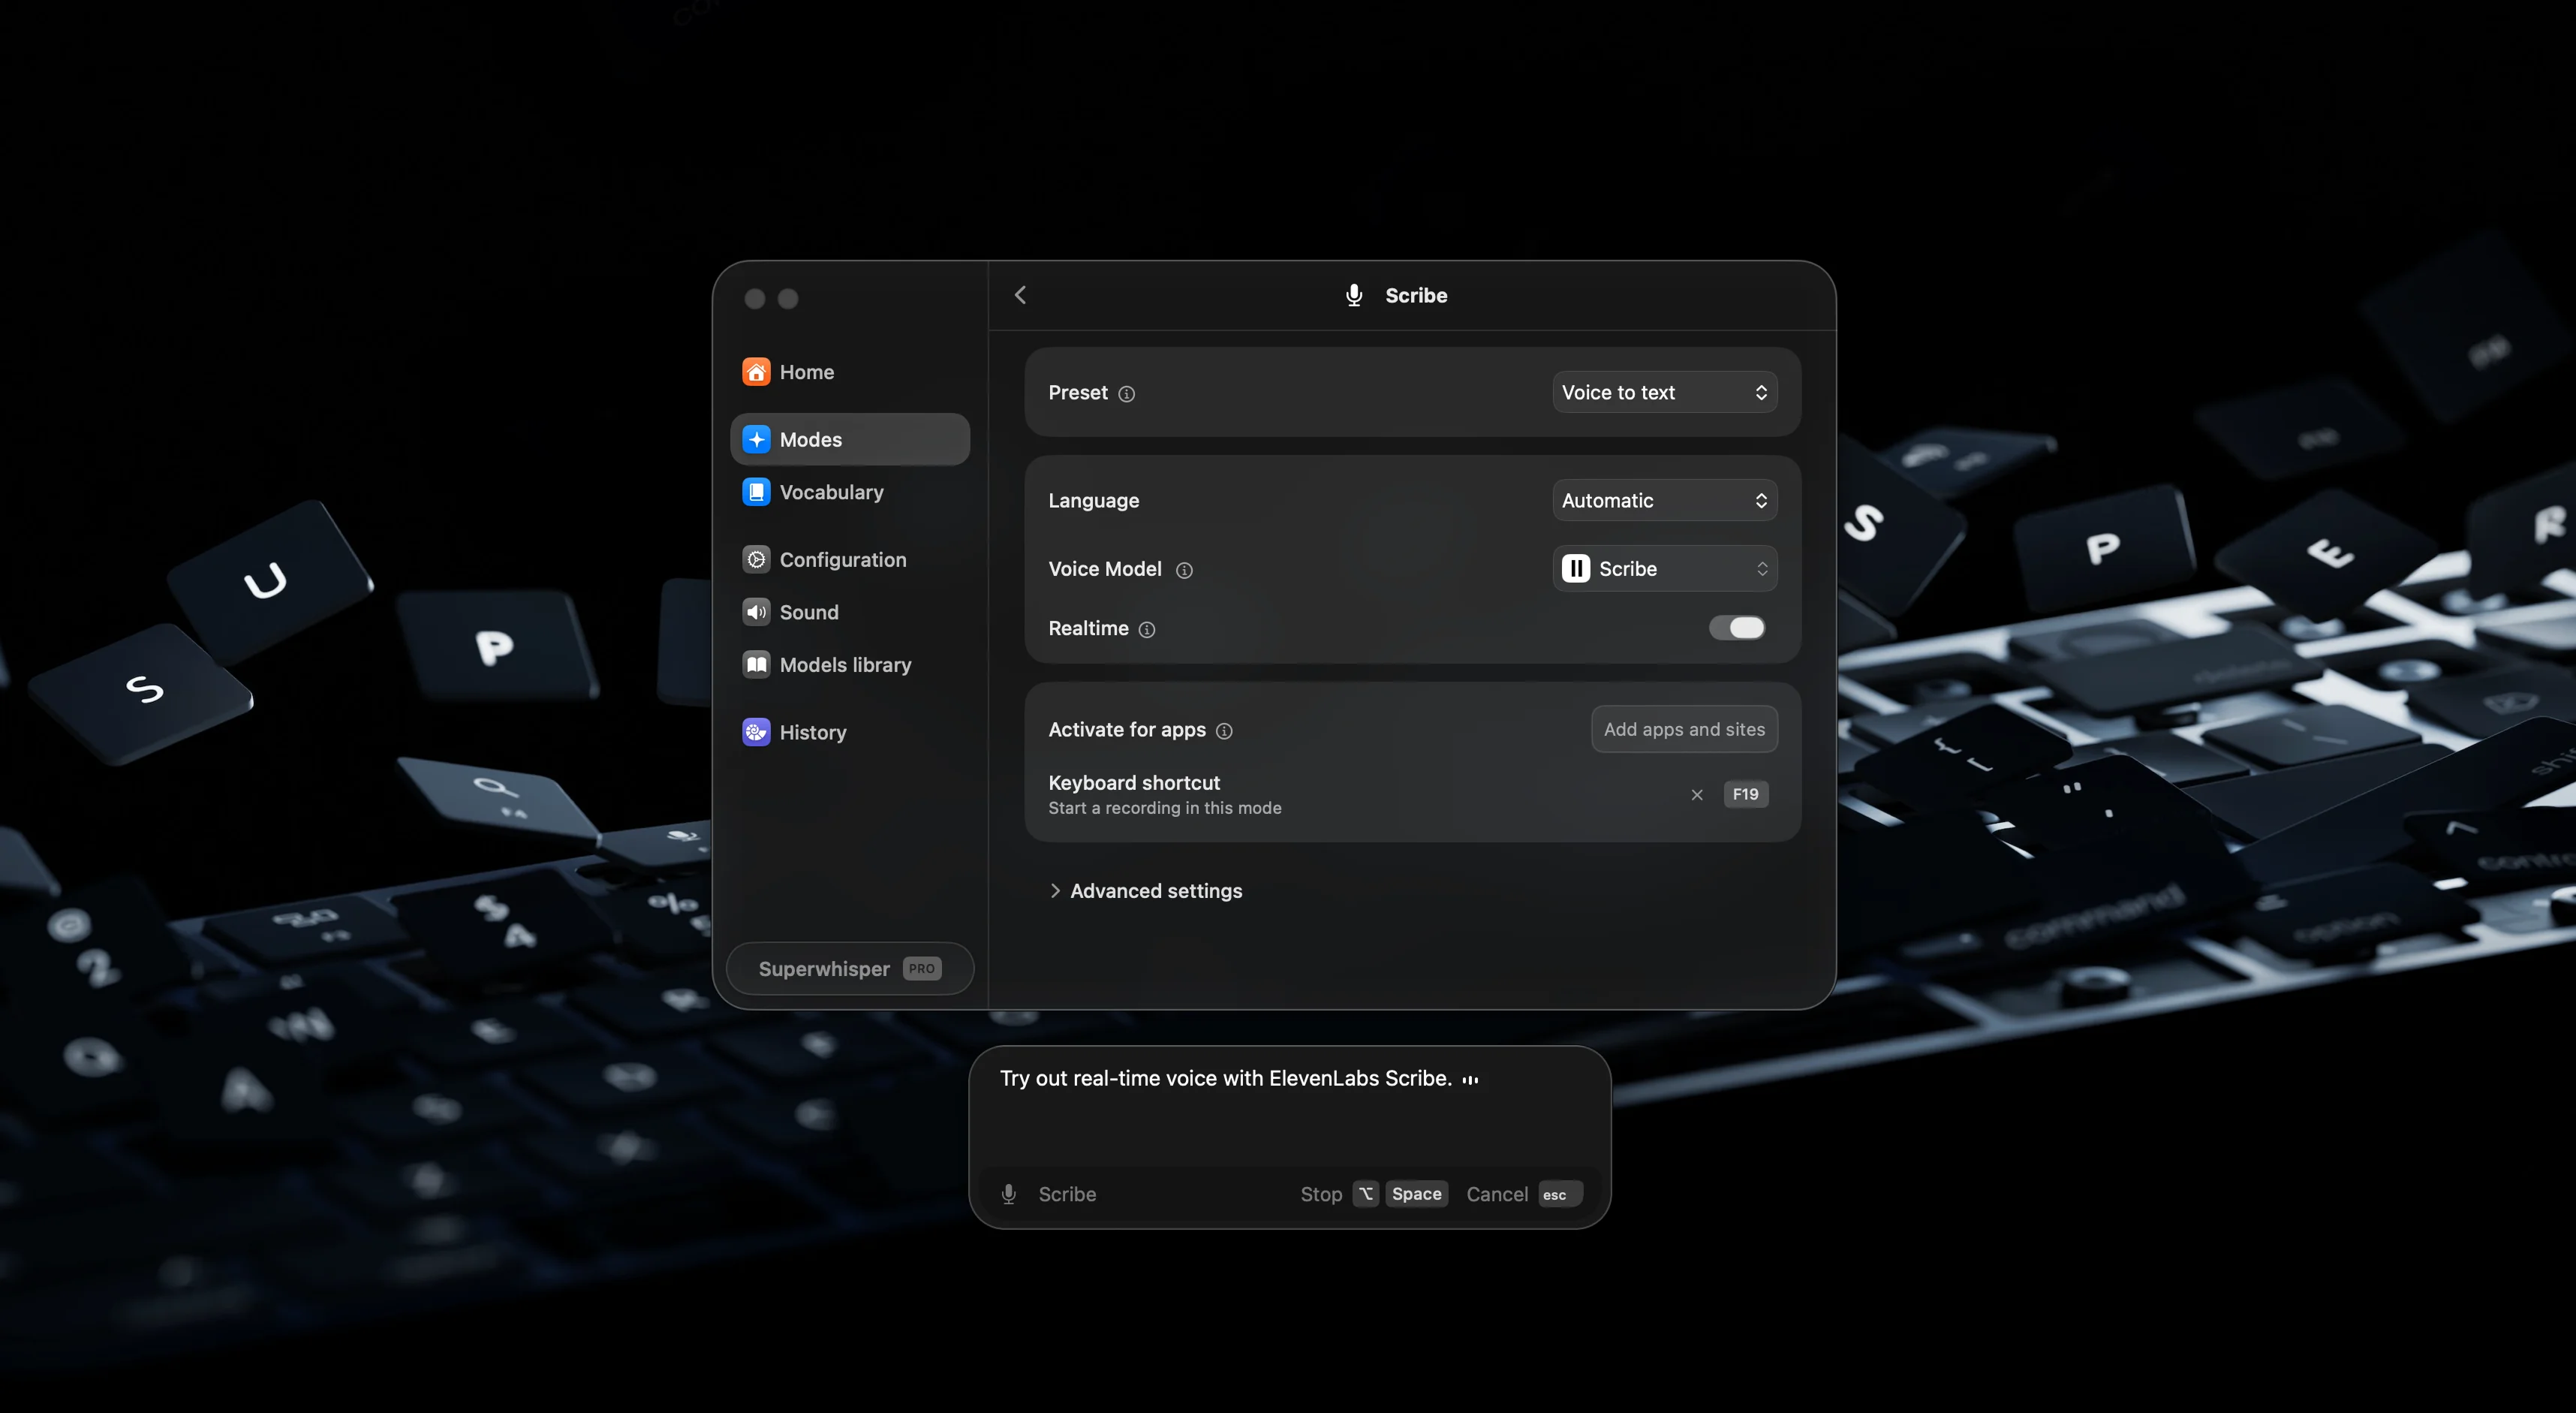Click the Sound speaker icon
This screenshot has height=1413, width=2576.
pyautogui.click(x=756, y=612)
